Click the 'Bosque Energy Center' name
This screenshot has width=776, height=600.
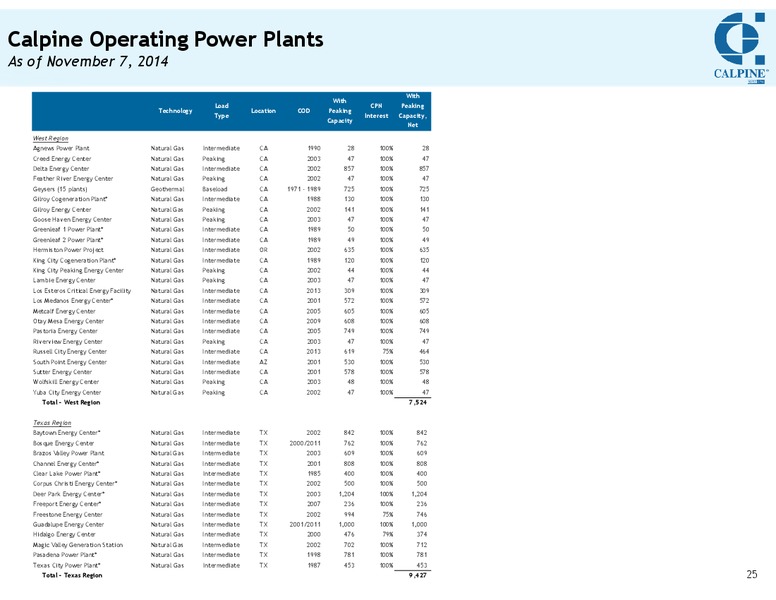pyautogui.click(x=63, y=444)
